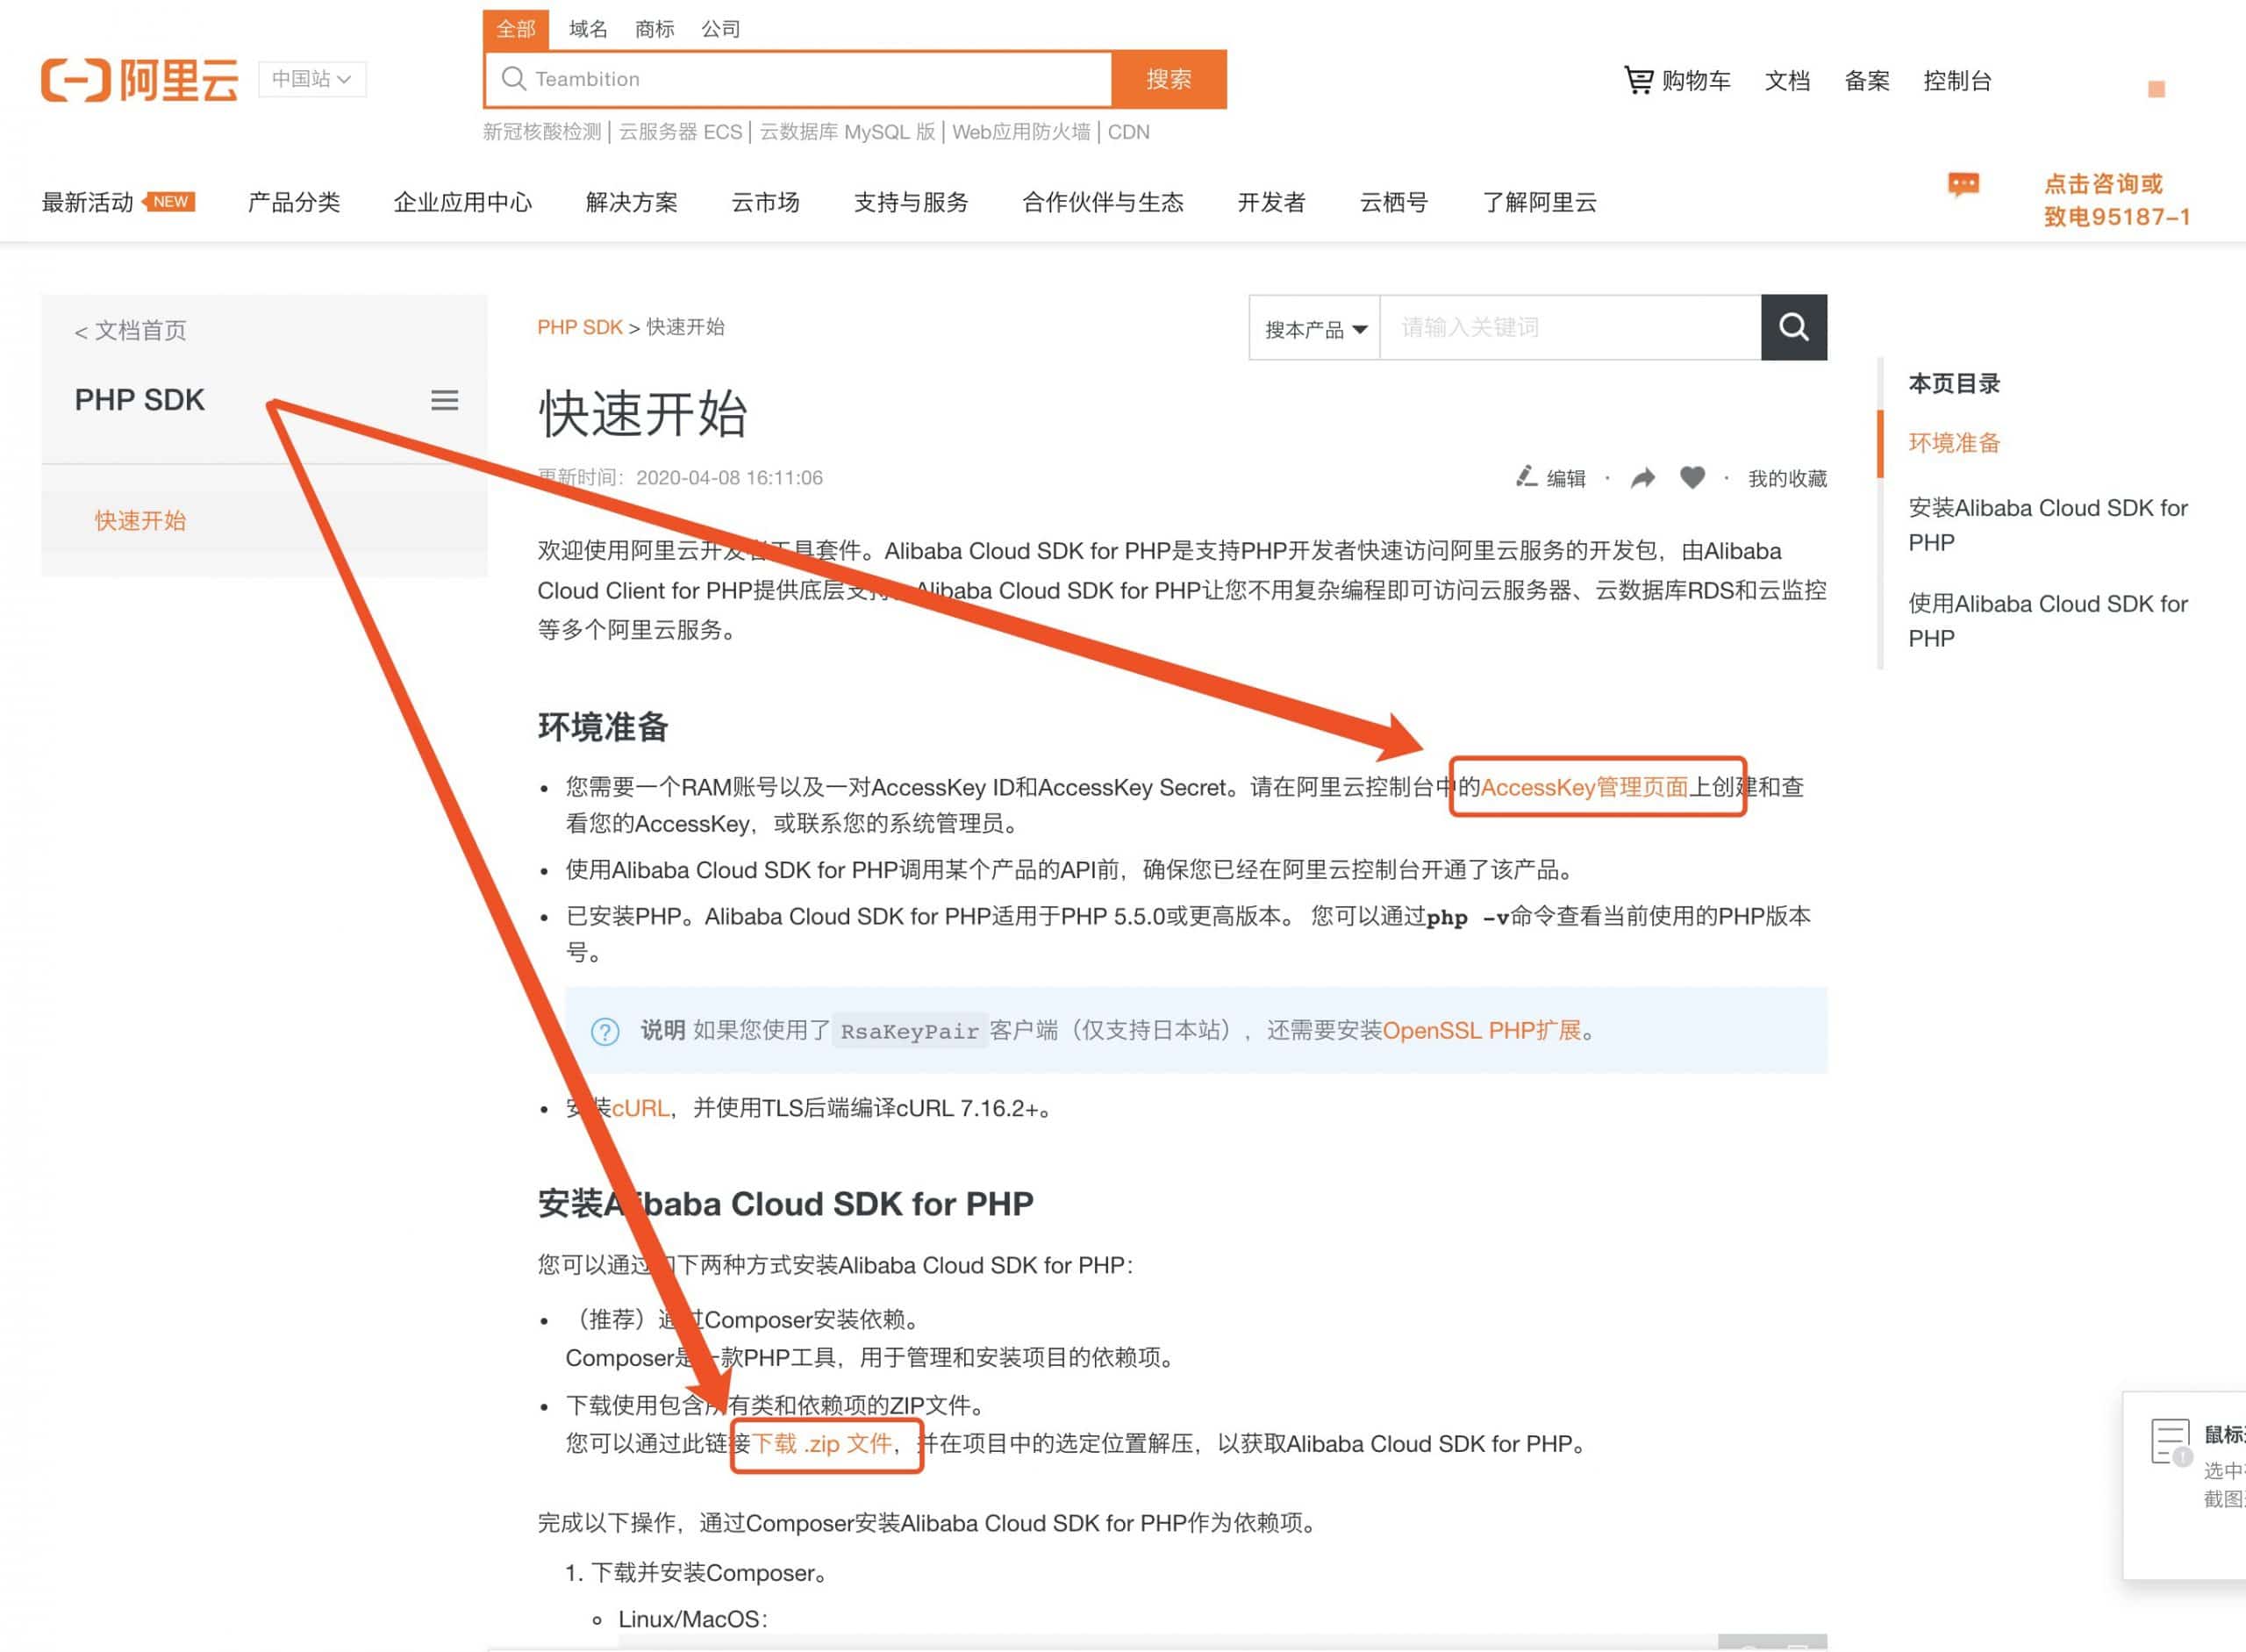This screenshot has height=1652, width=2246.
Task: Click the dark document search button
Action: click(x=1793, y=327)
